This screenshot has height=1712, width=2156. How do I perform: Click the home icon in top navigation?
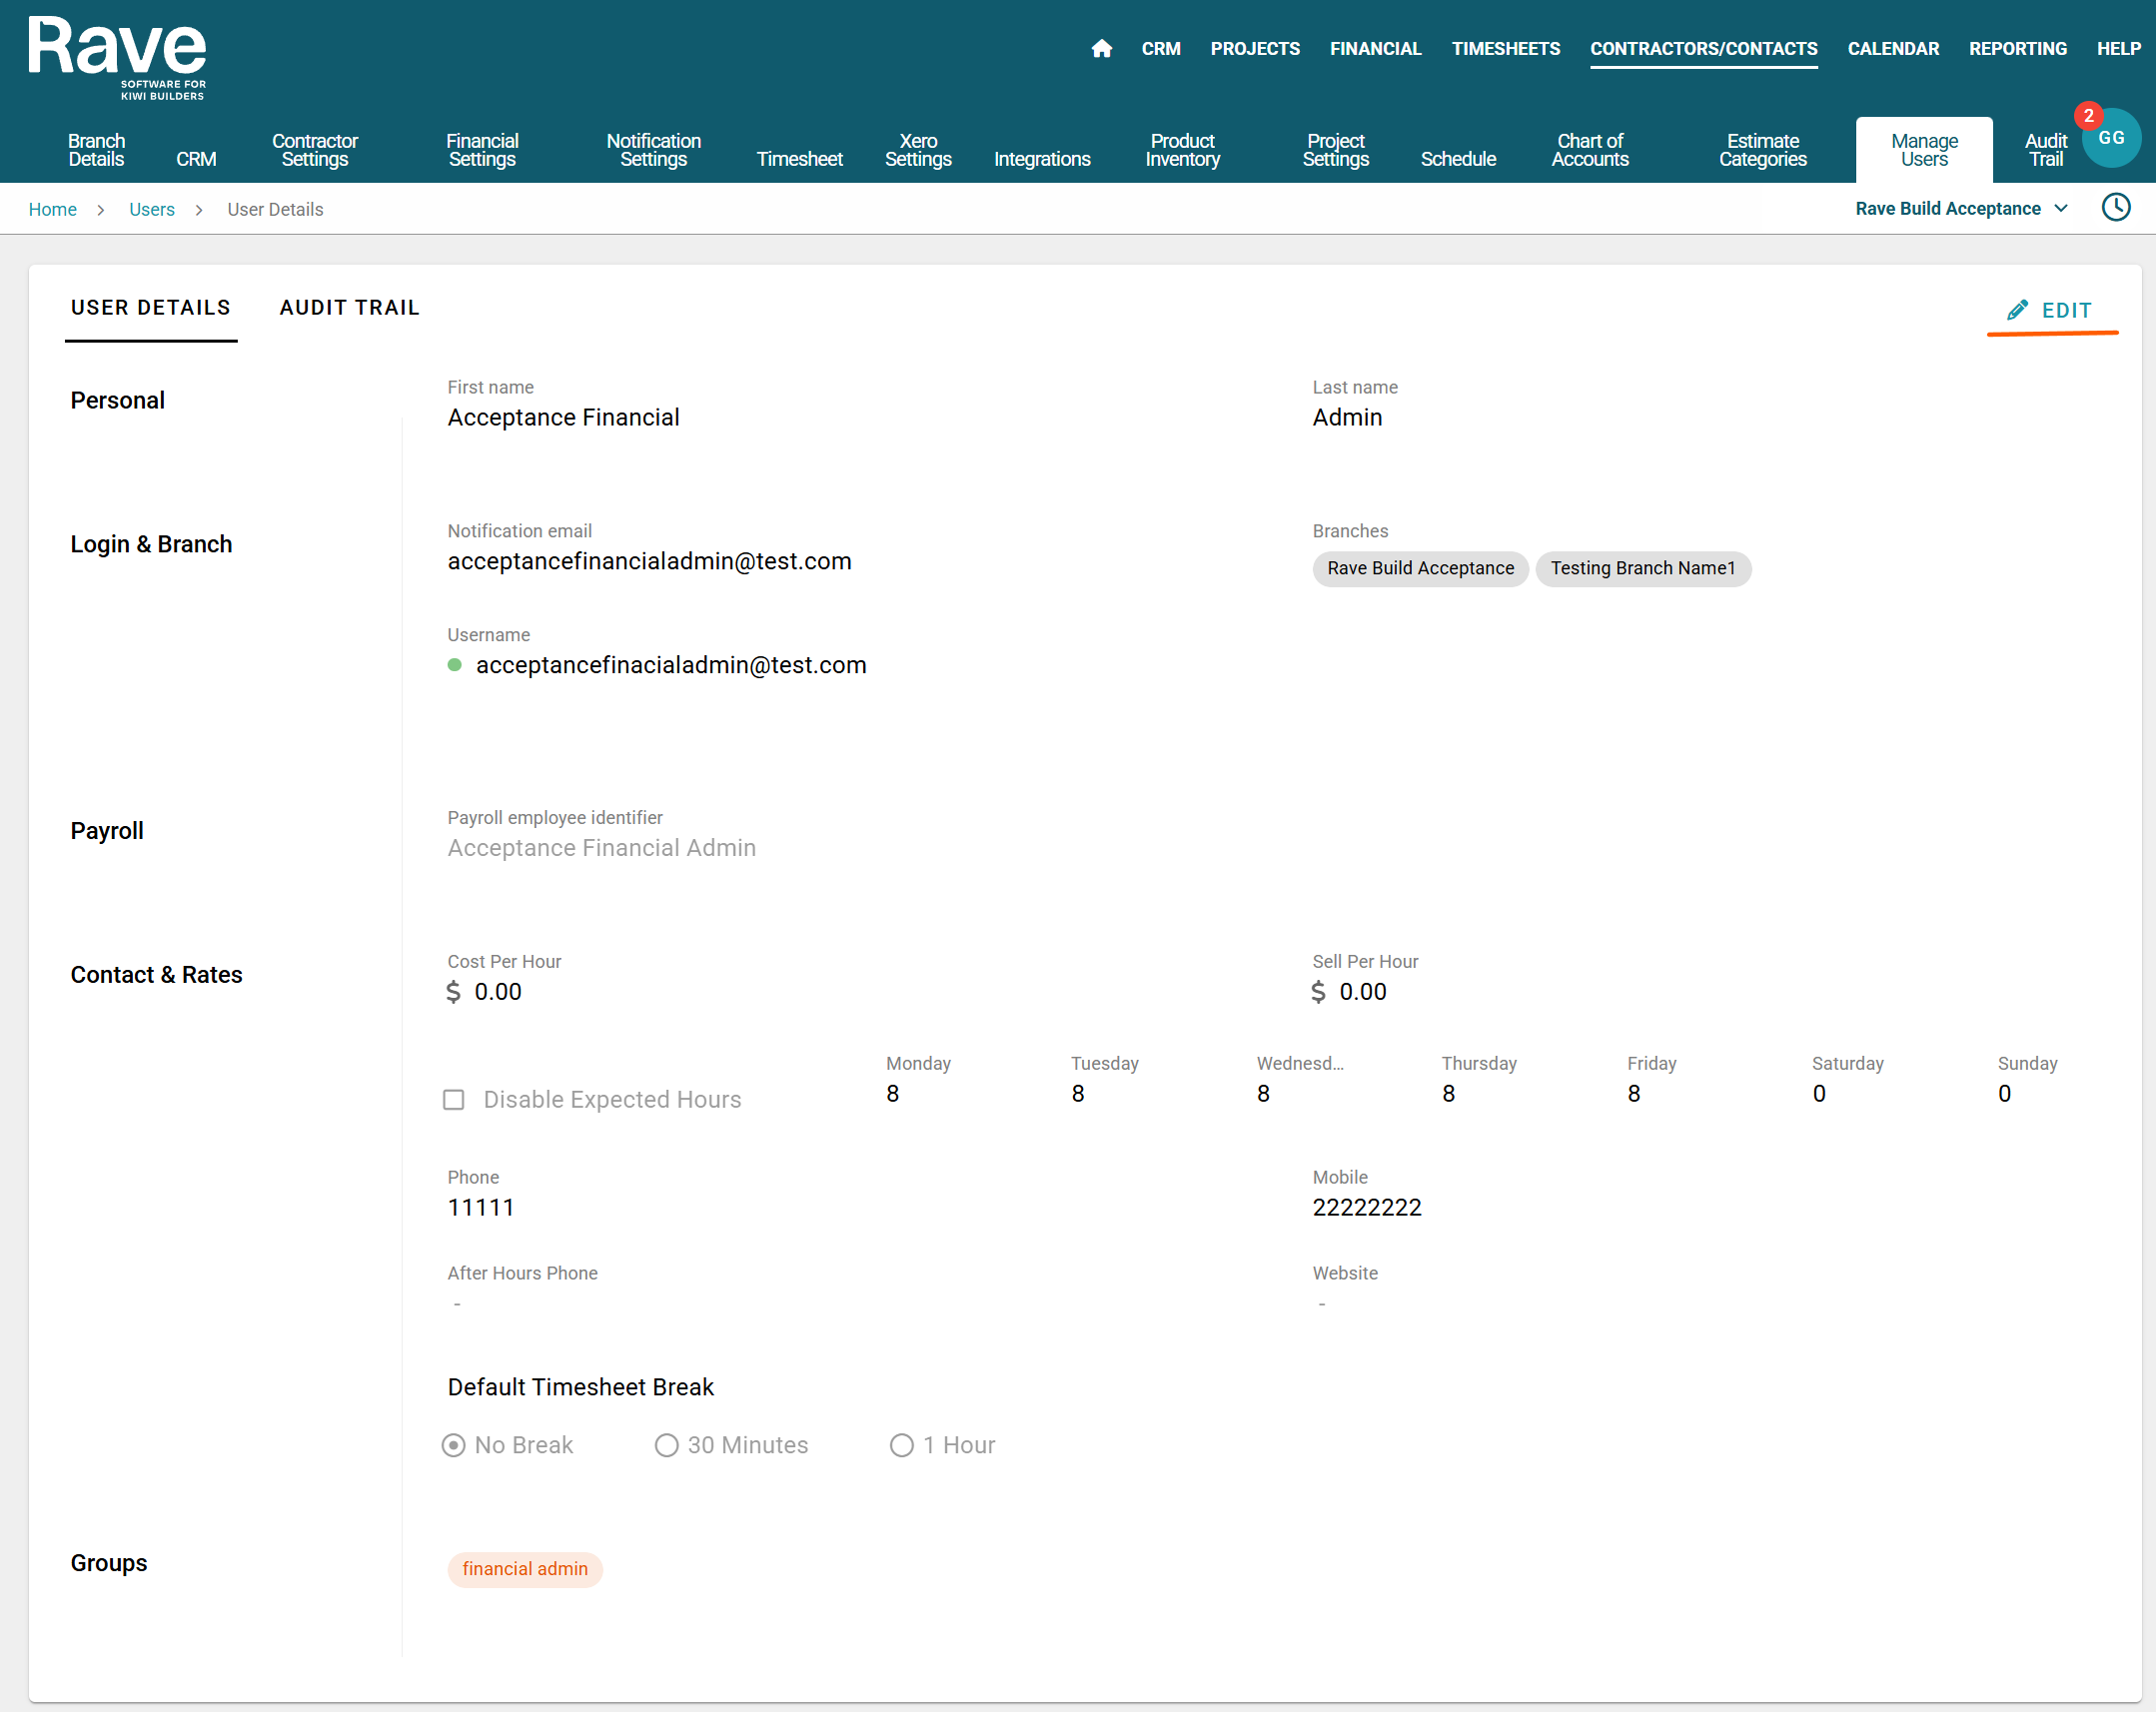pos(1101,48)
